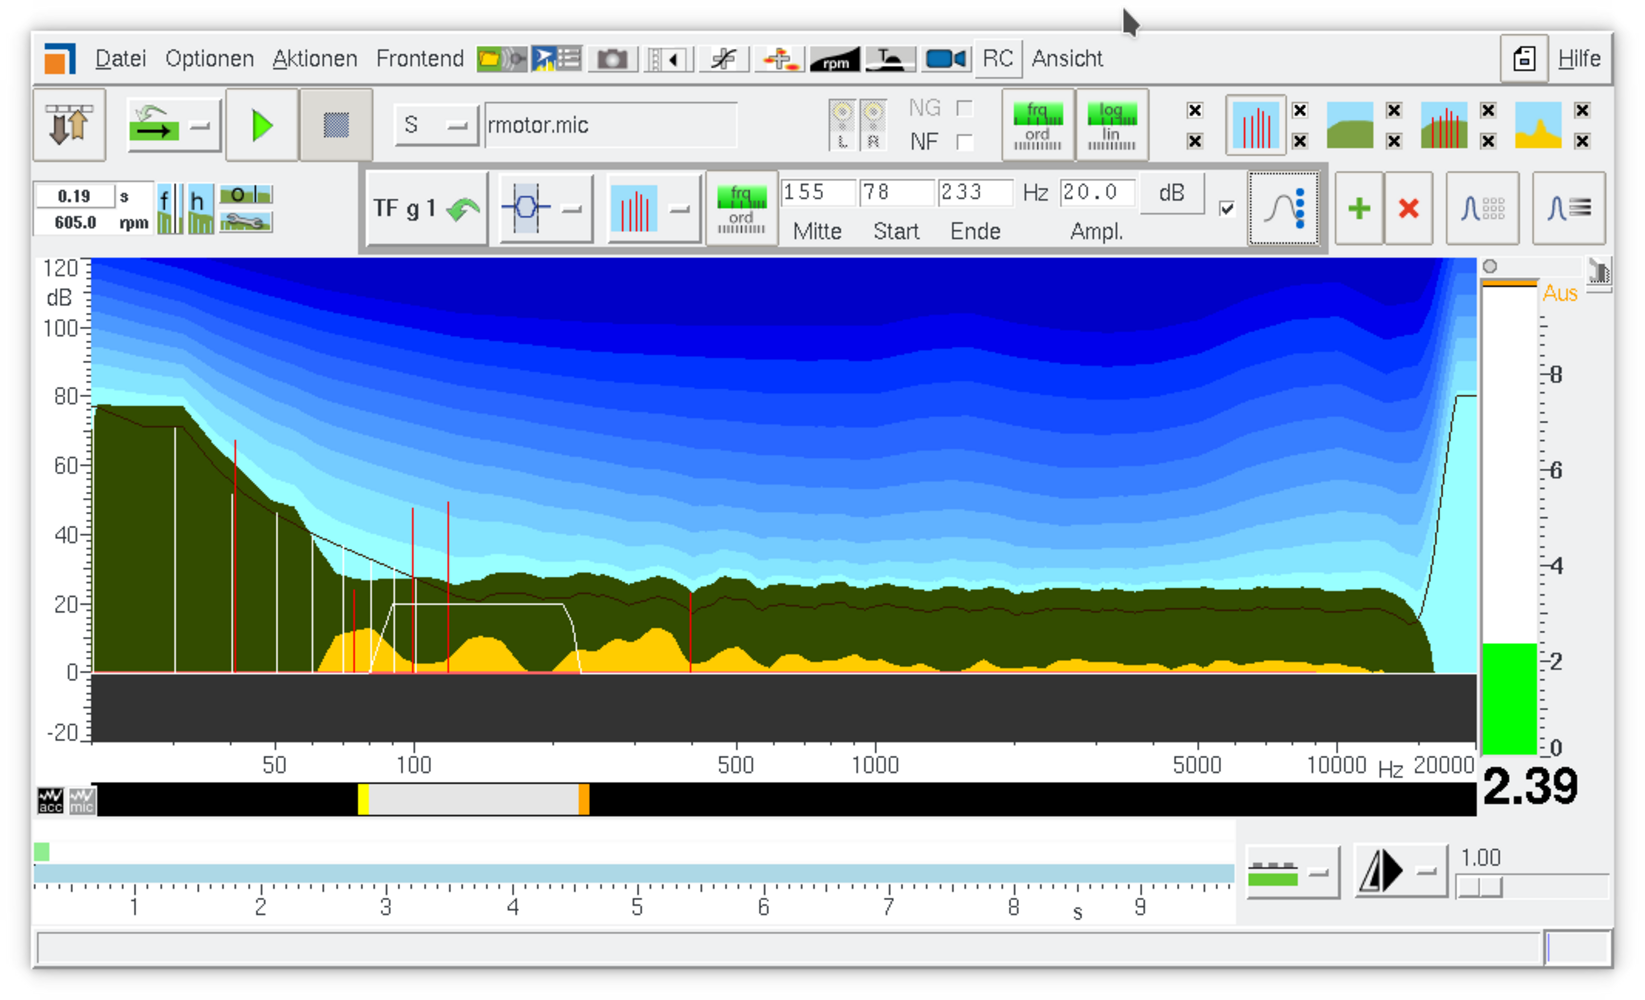Open the black triangle dropdown at bottom right

1401,872
